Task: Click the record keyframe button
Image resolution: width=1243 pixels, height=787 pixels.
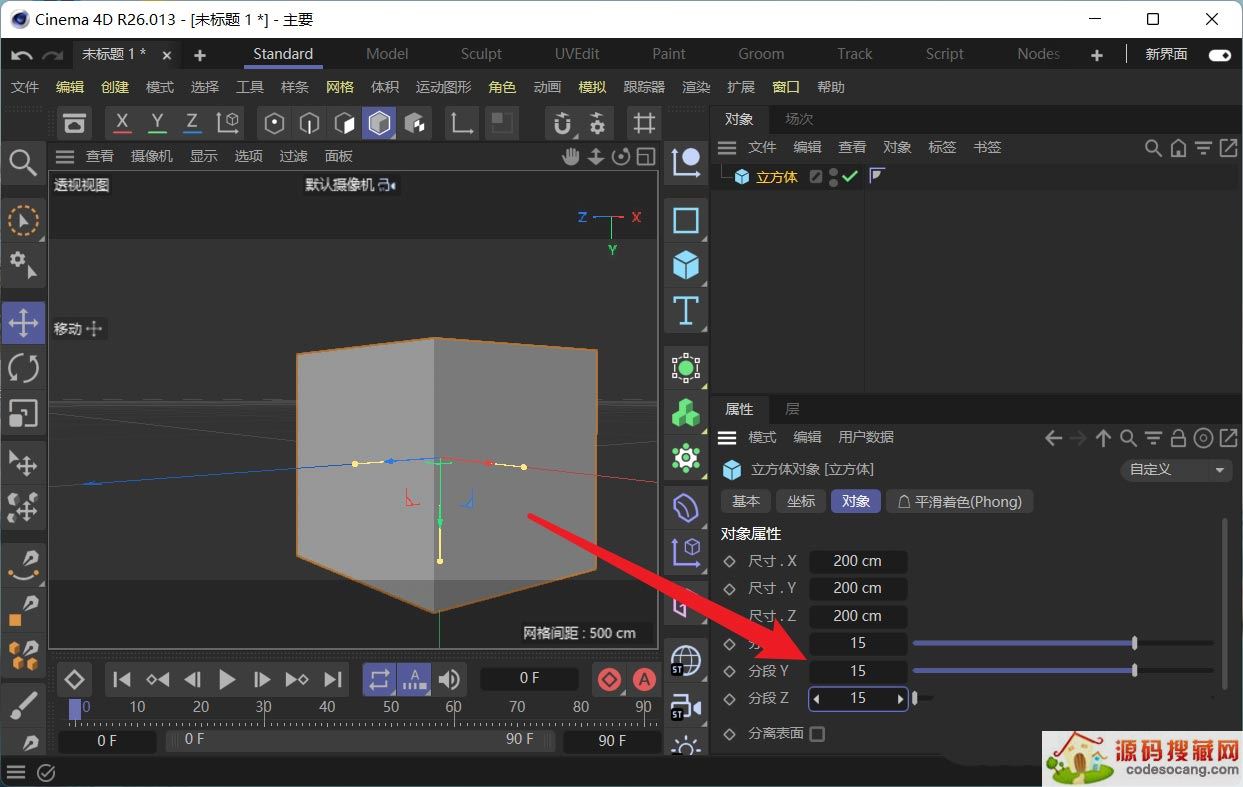Action: tap(609, 680)
